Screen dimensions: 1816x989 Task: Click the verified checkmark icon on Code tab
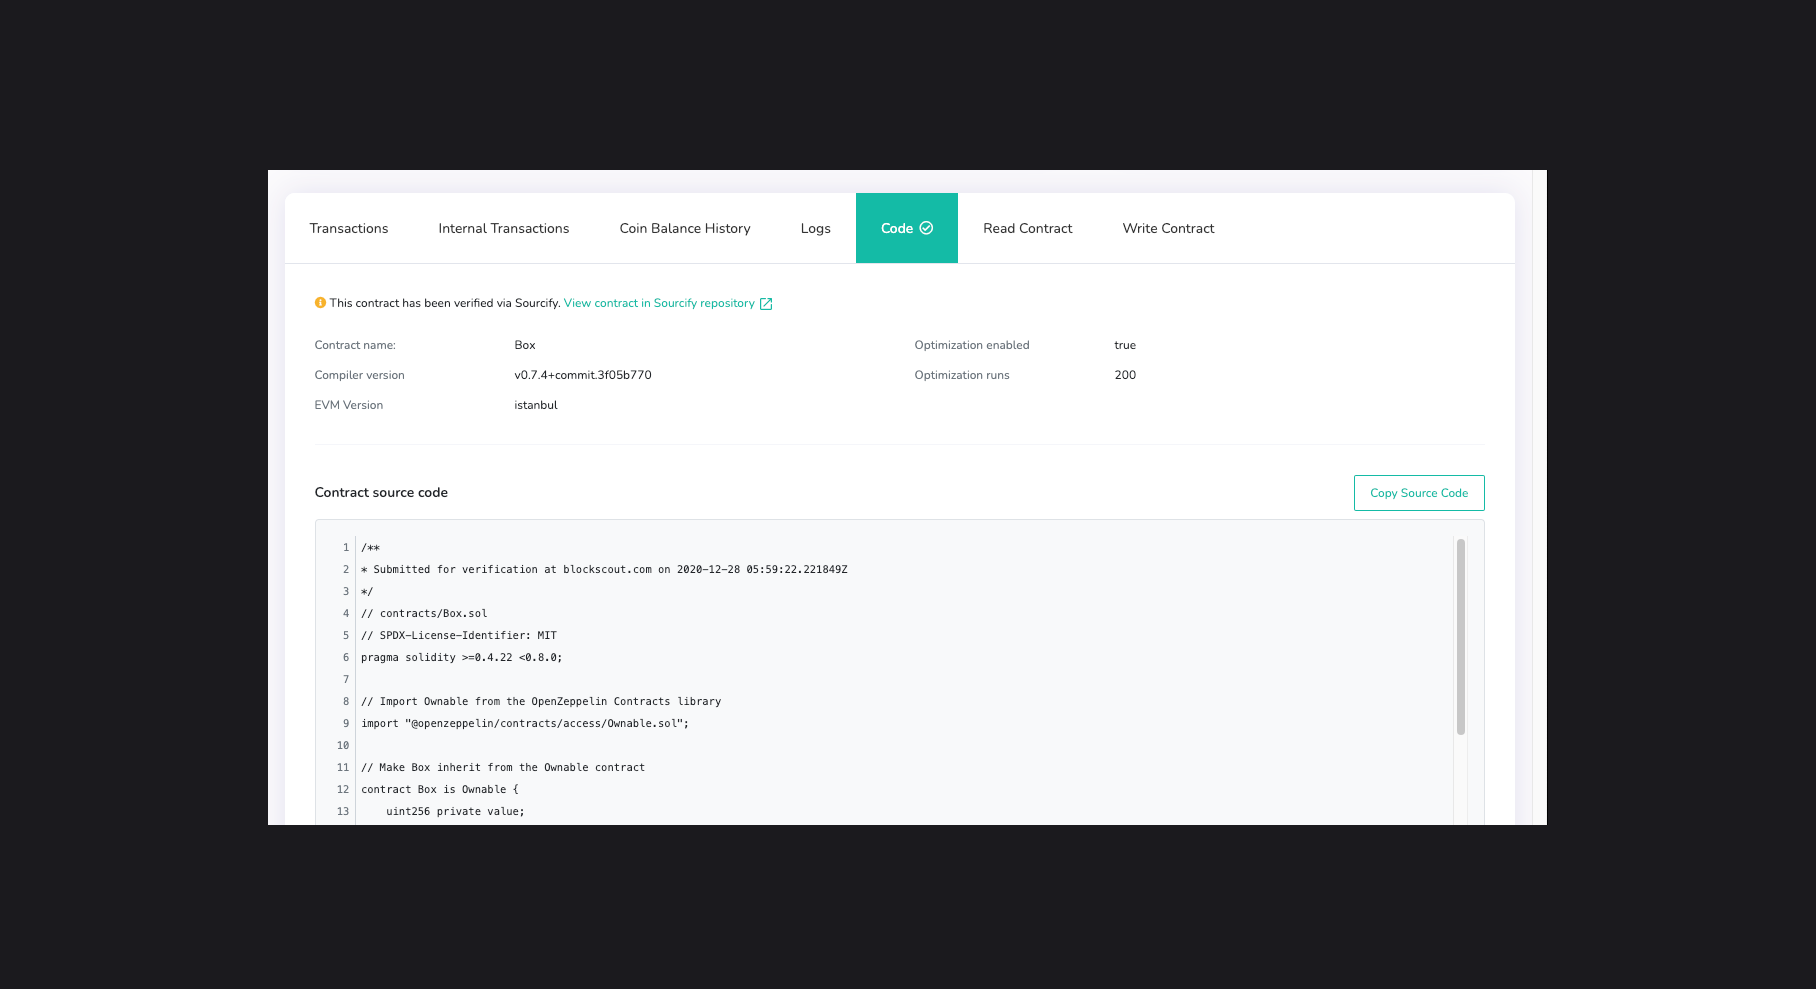926,228
